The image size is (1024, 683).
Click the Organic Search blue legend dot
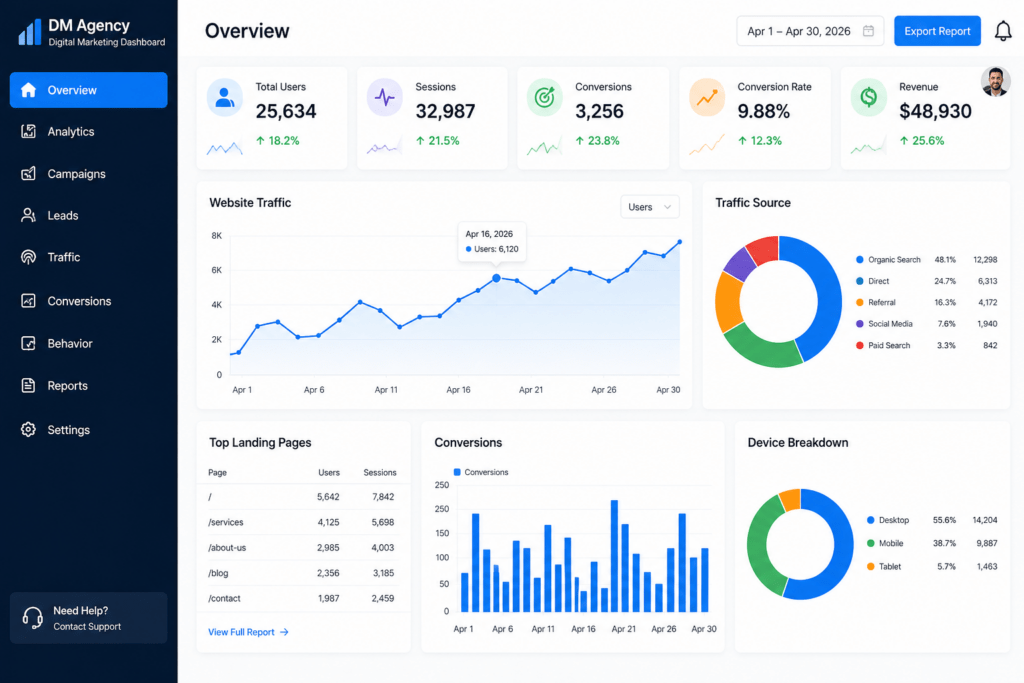tap(859, 260)
